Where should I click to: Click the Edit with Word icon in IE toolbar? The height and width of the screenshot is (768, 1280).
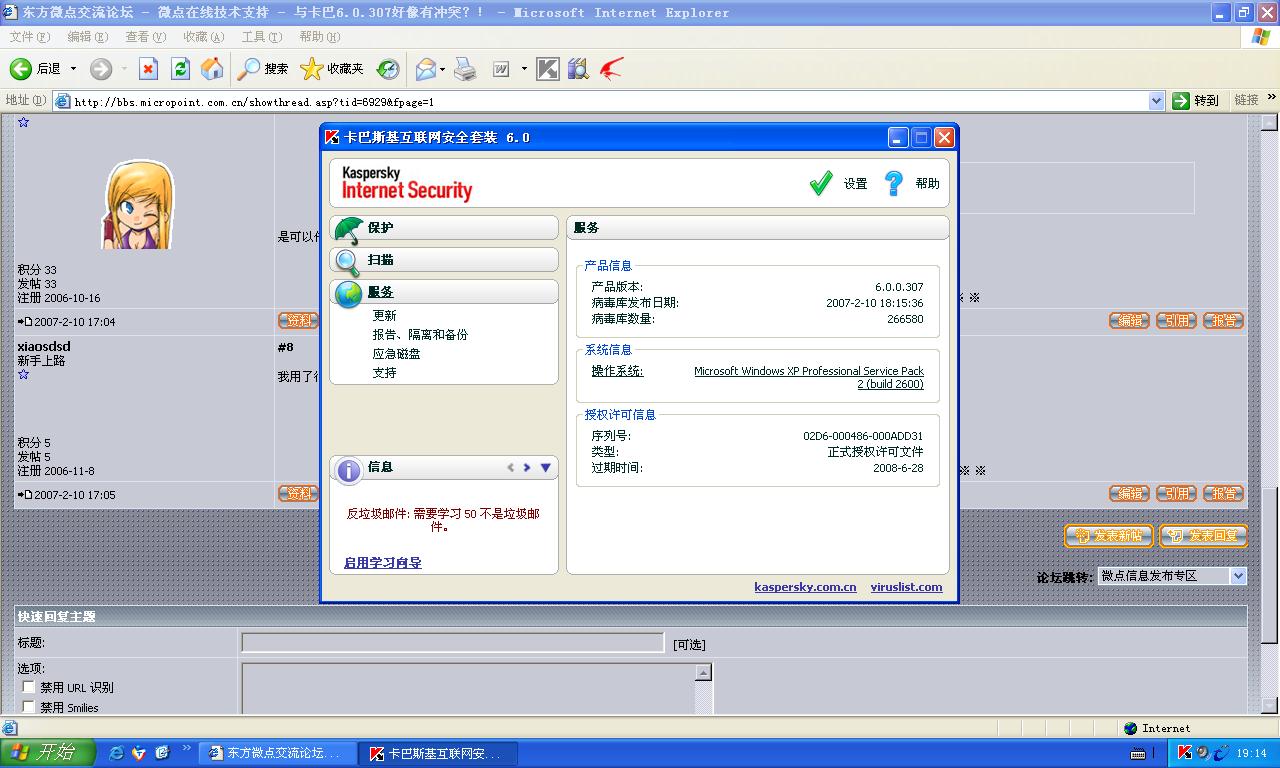500,68
